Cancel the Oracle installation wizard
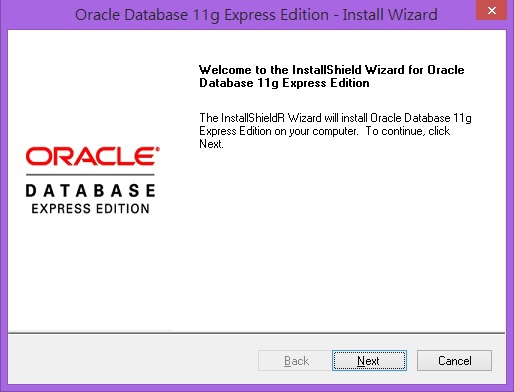The width and height of the screenshot is (514, 392). 454,360
